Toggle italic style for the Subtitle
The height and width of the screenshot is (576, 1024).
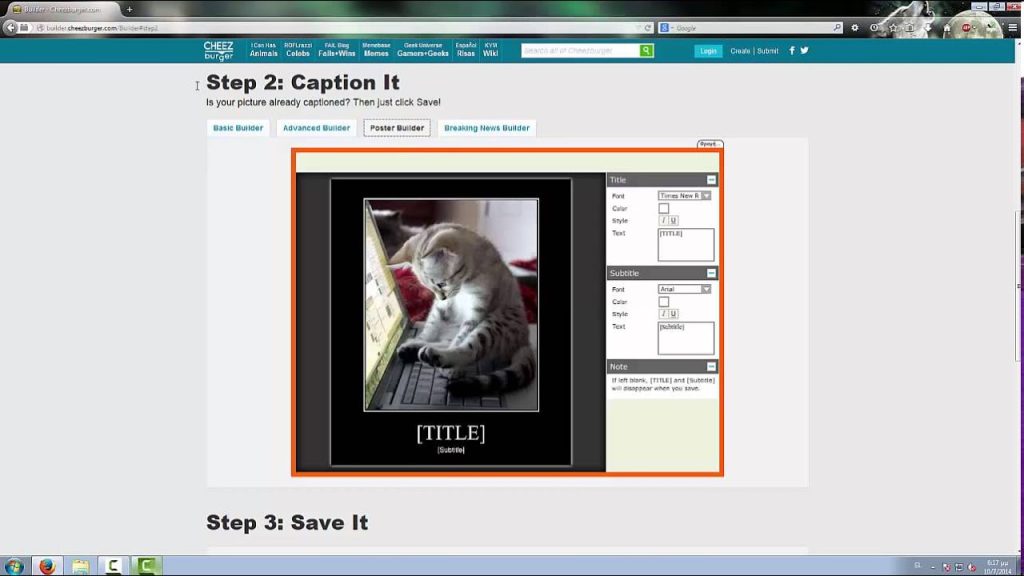click(664, 314)
